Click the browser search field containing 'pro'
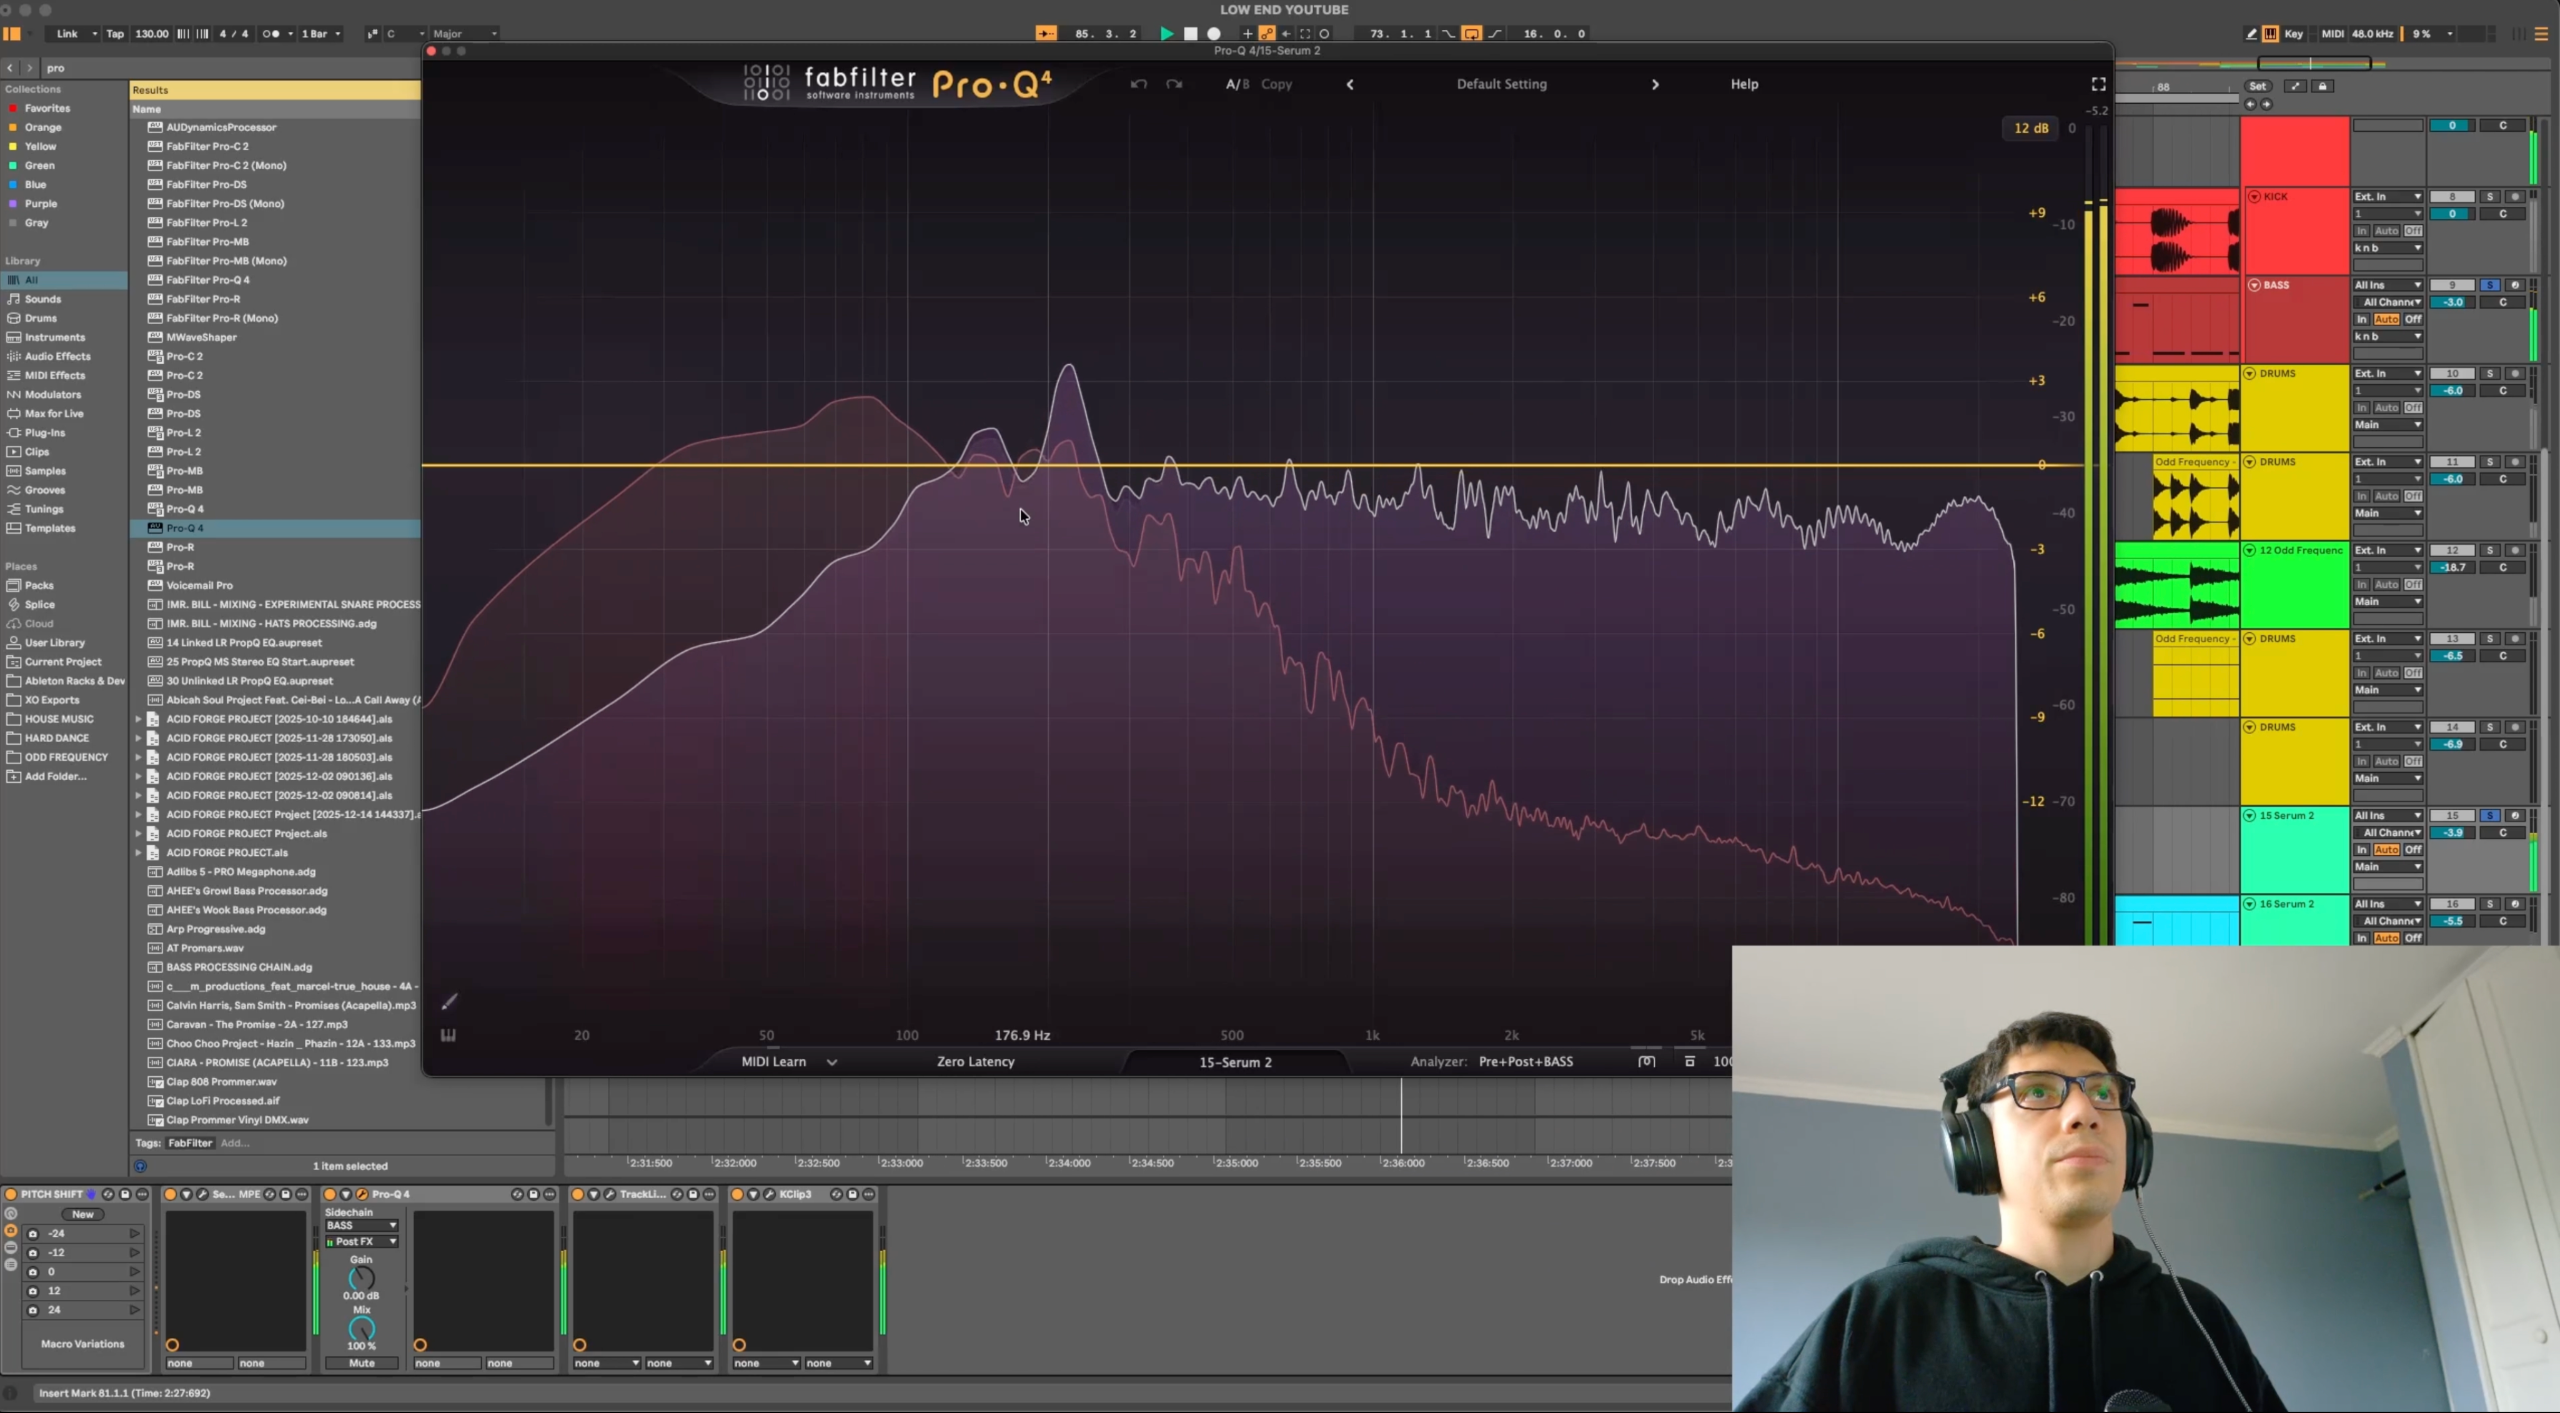Viewport: 2560px width, 1413px height. point(230,68)
